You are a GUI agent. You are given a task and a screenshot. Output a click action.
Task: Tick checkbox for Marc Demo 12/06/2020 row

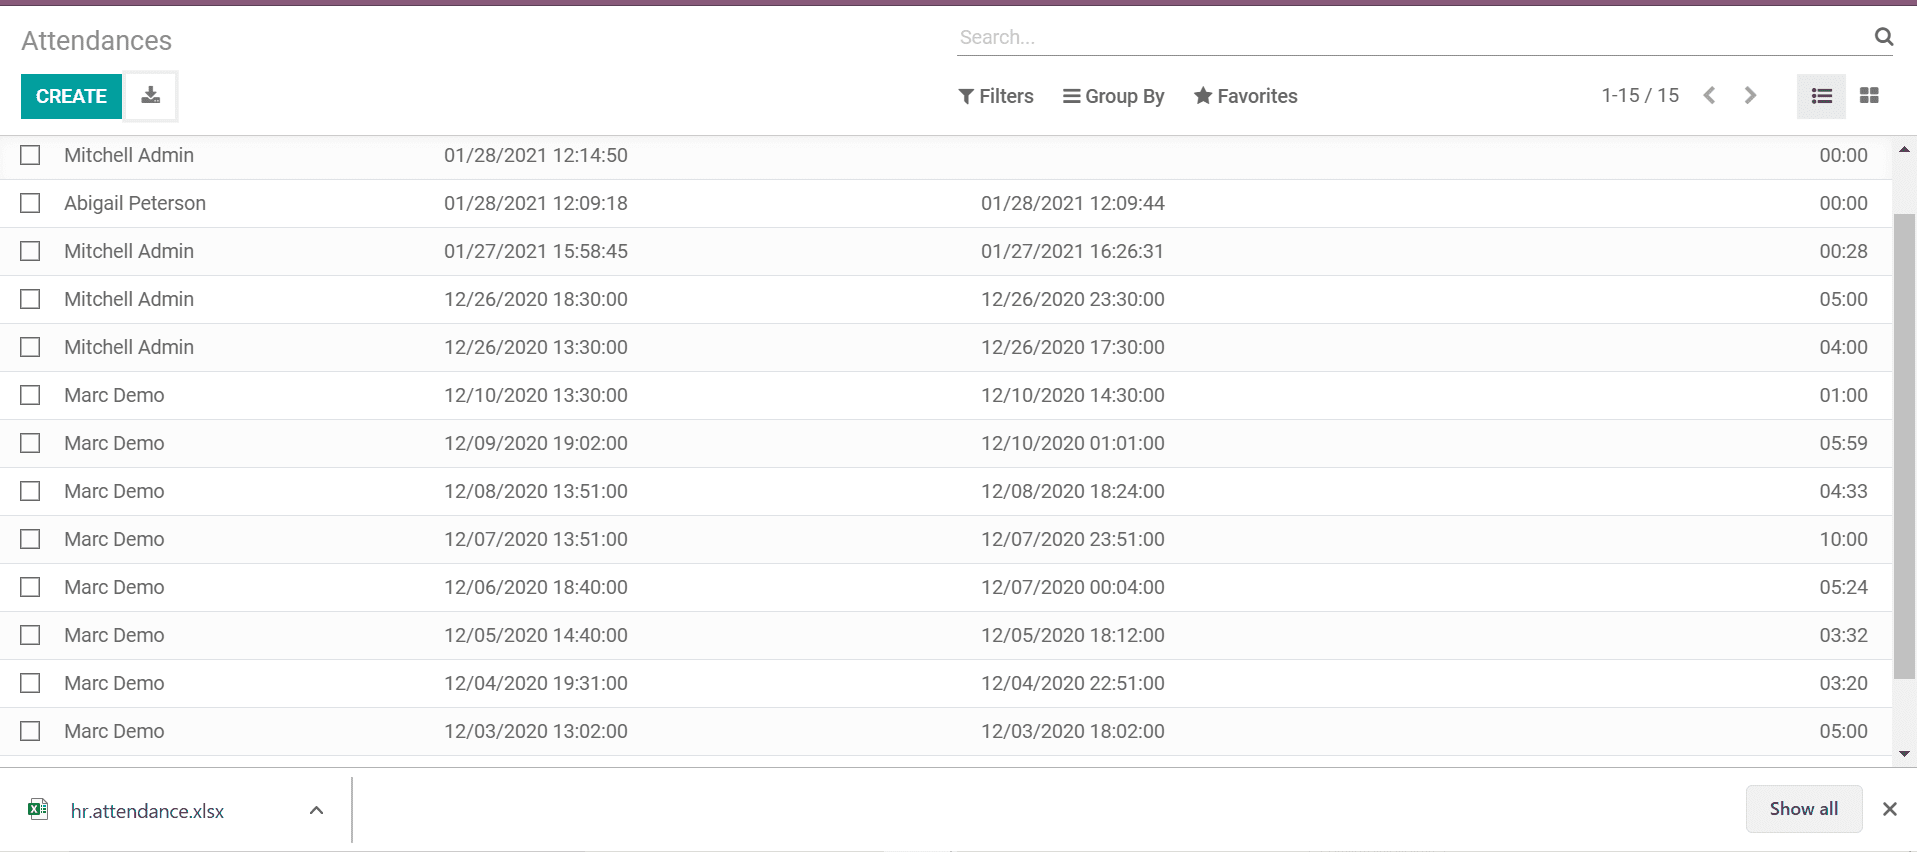(31, 587)
